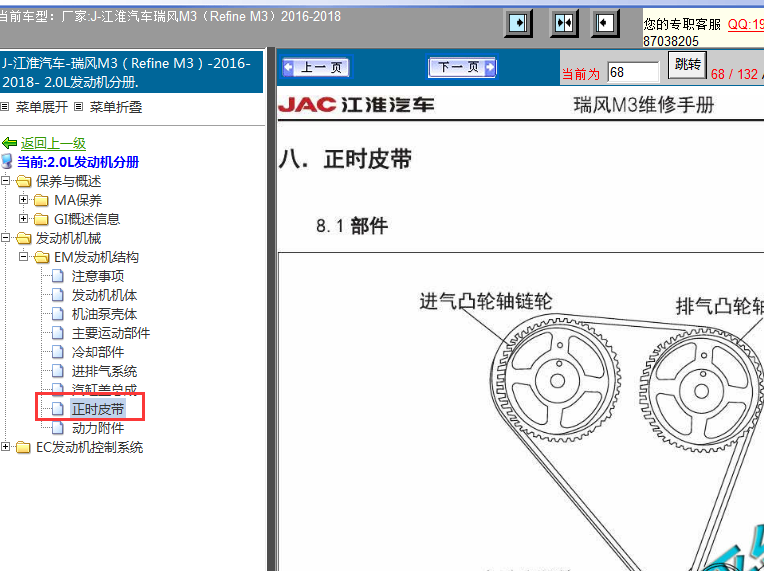
Task: Click the database icon beside 当前:2.0L发动机分册
Action: [7, 162]
